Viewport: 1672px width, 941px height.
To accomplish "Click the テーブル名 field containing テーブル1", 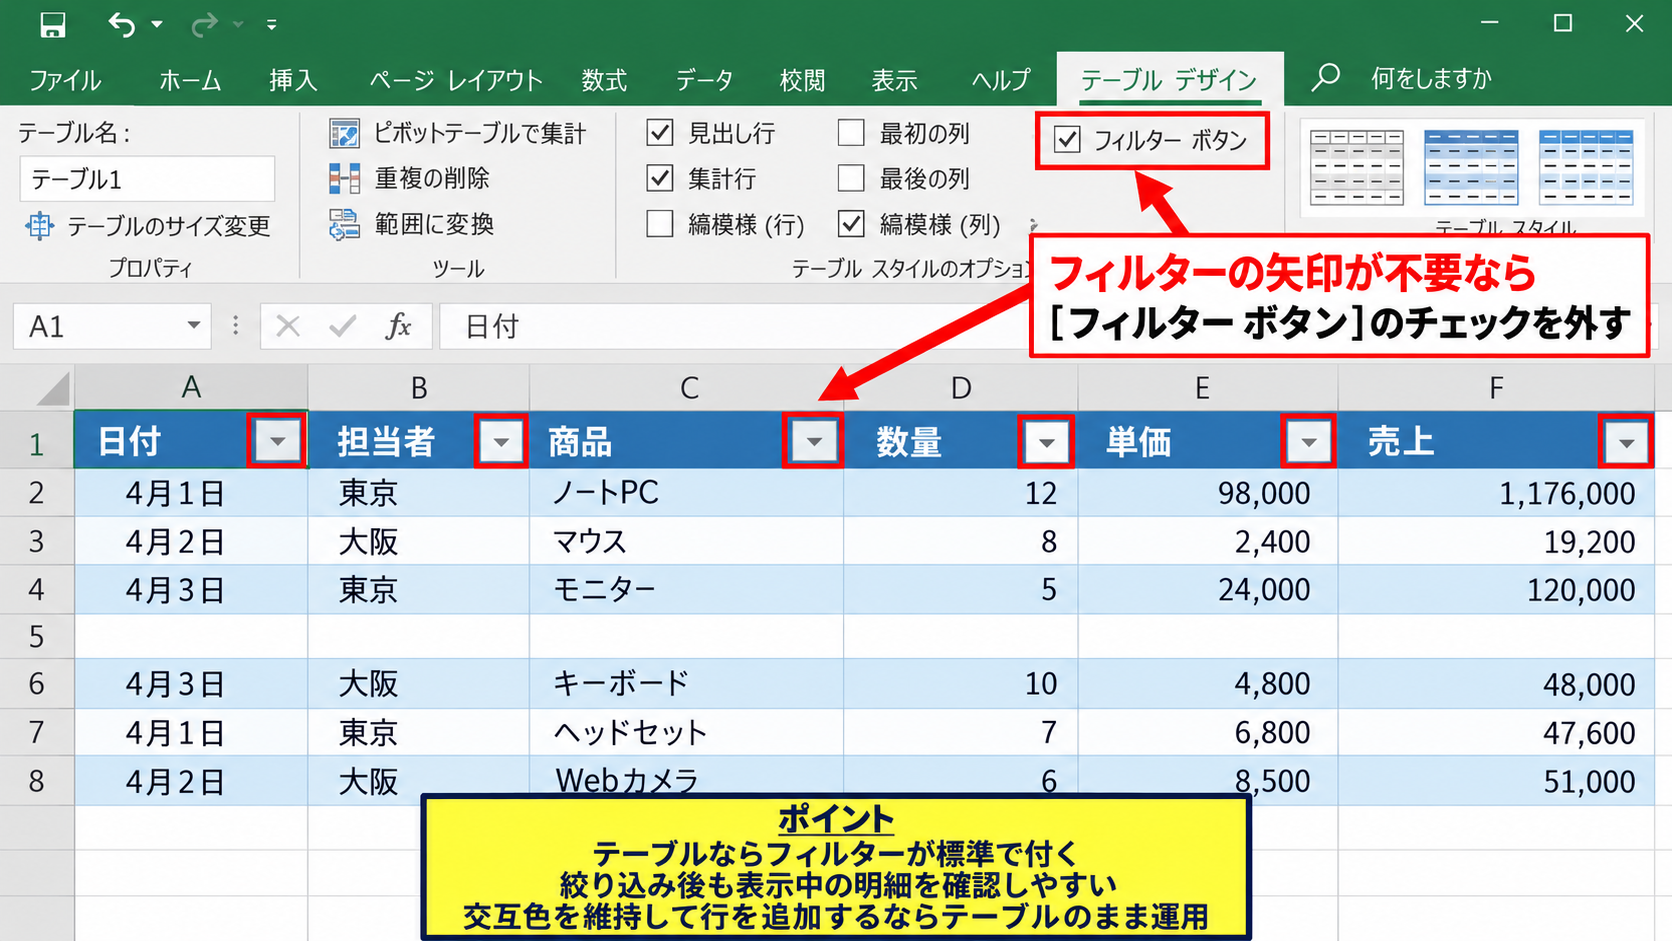I will pyautogui.click(x=147, y=179).
